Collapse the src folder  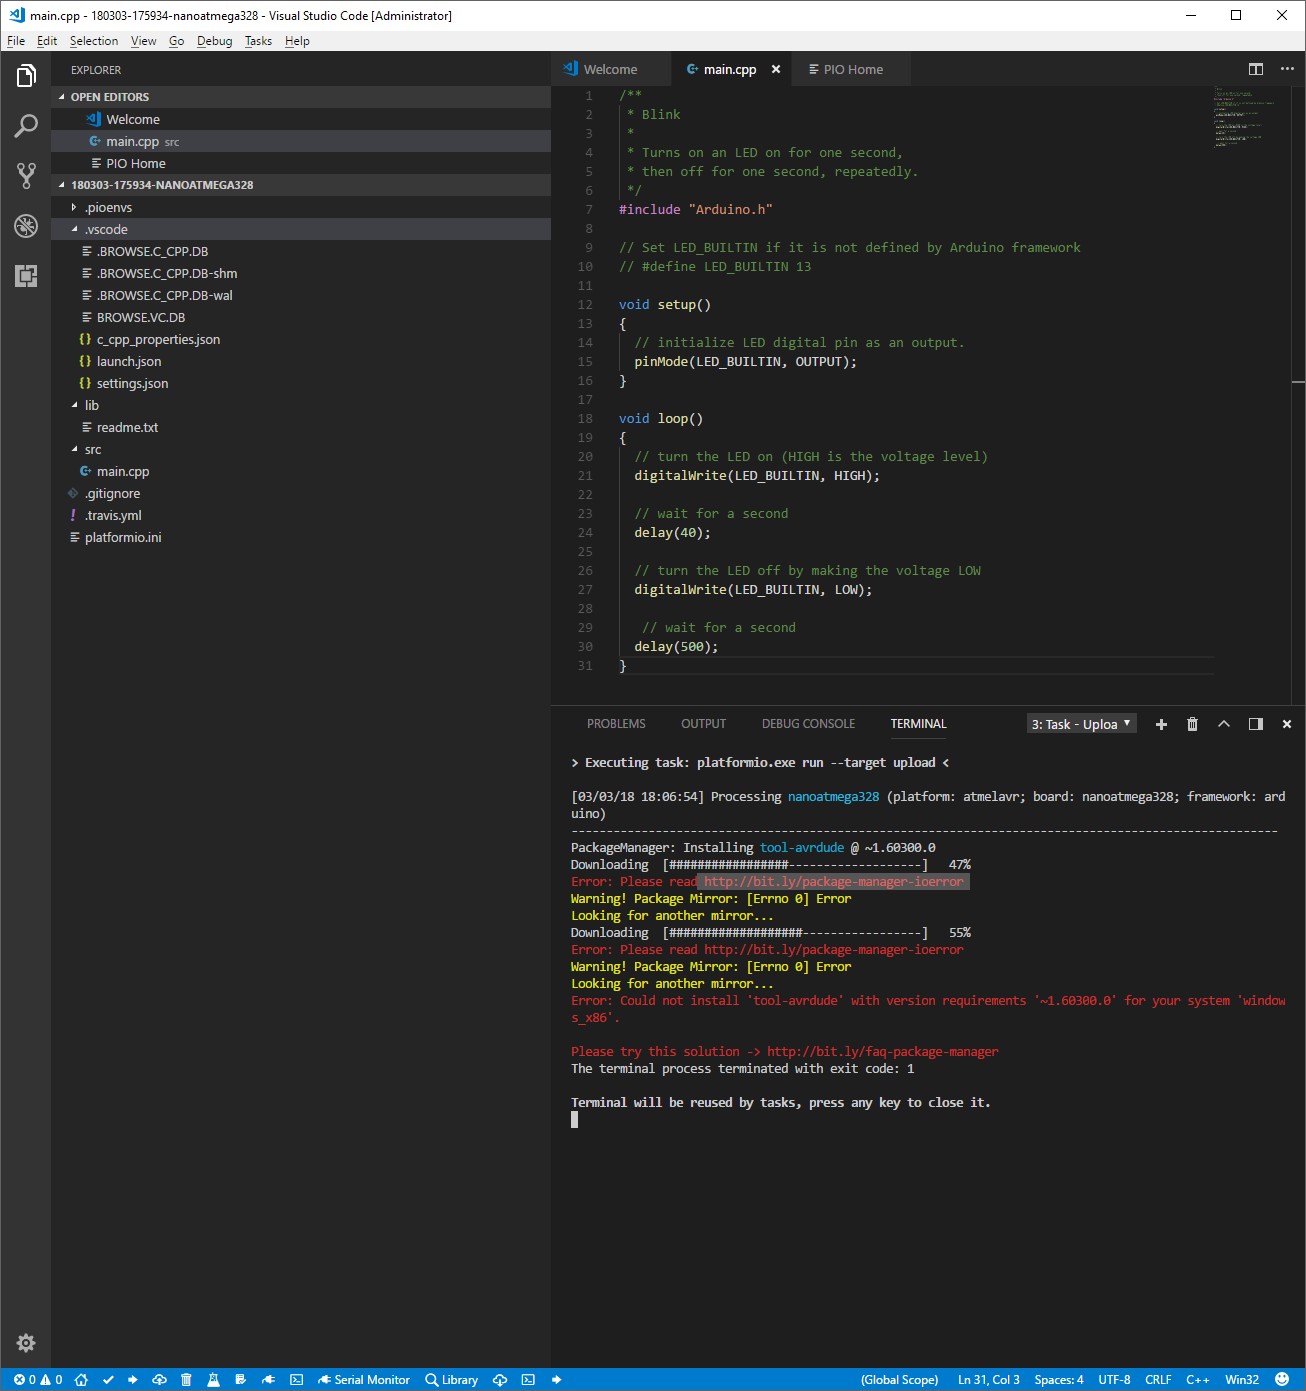point(300,449)
